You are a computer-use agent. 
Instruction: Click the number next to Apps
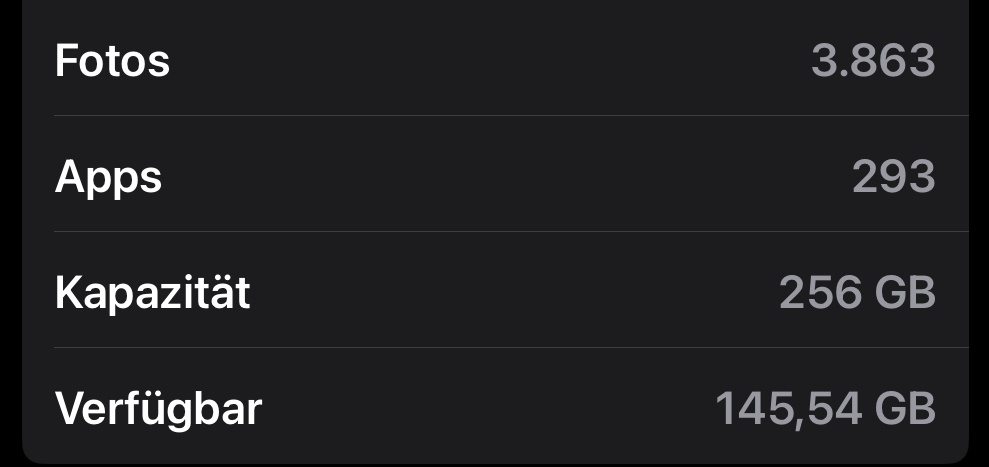(x=893, y=178)
